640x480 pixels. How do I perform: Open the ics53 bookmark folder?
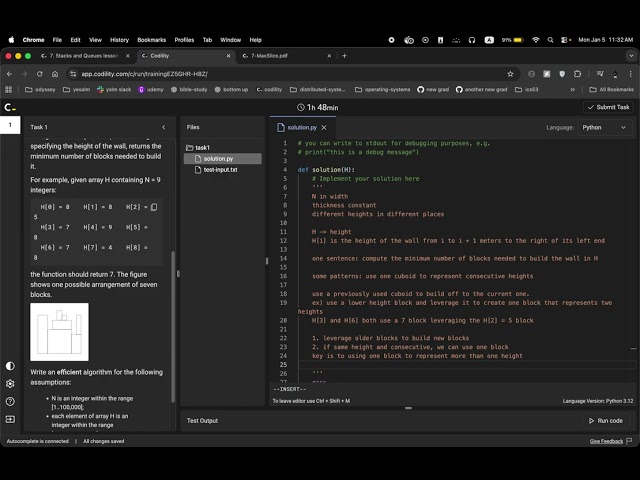click(527, 89)
